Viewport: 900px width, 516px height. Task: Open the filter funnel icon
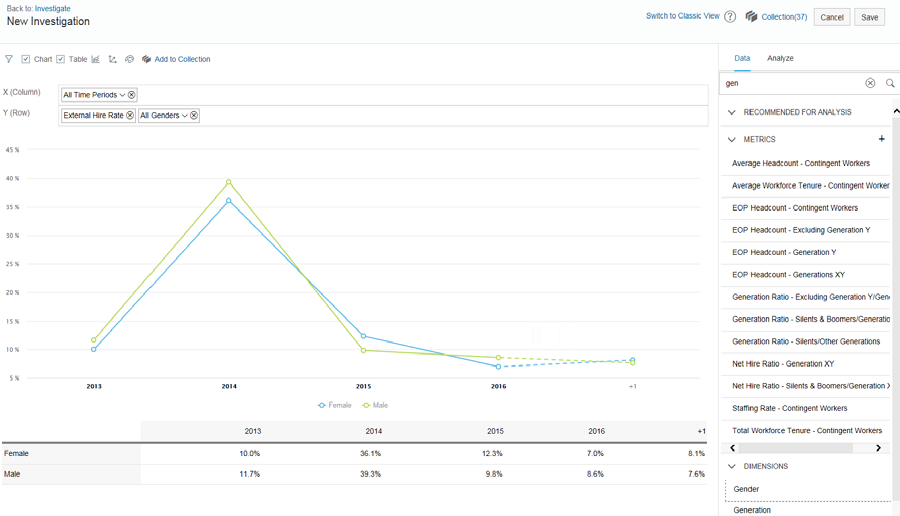pyautogui.click(x=9, y=59)
